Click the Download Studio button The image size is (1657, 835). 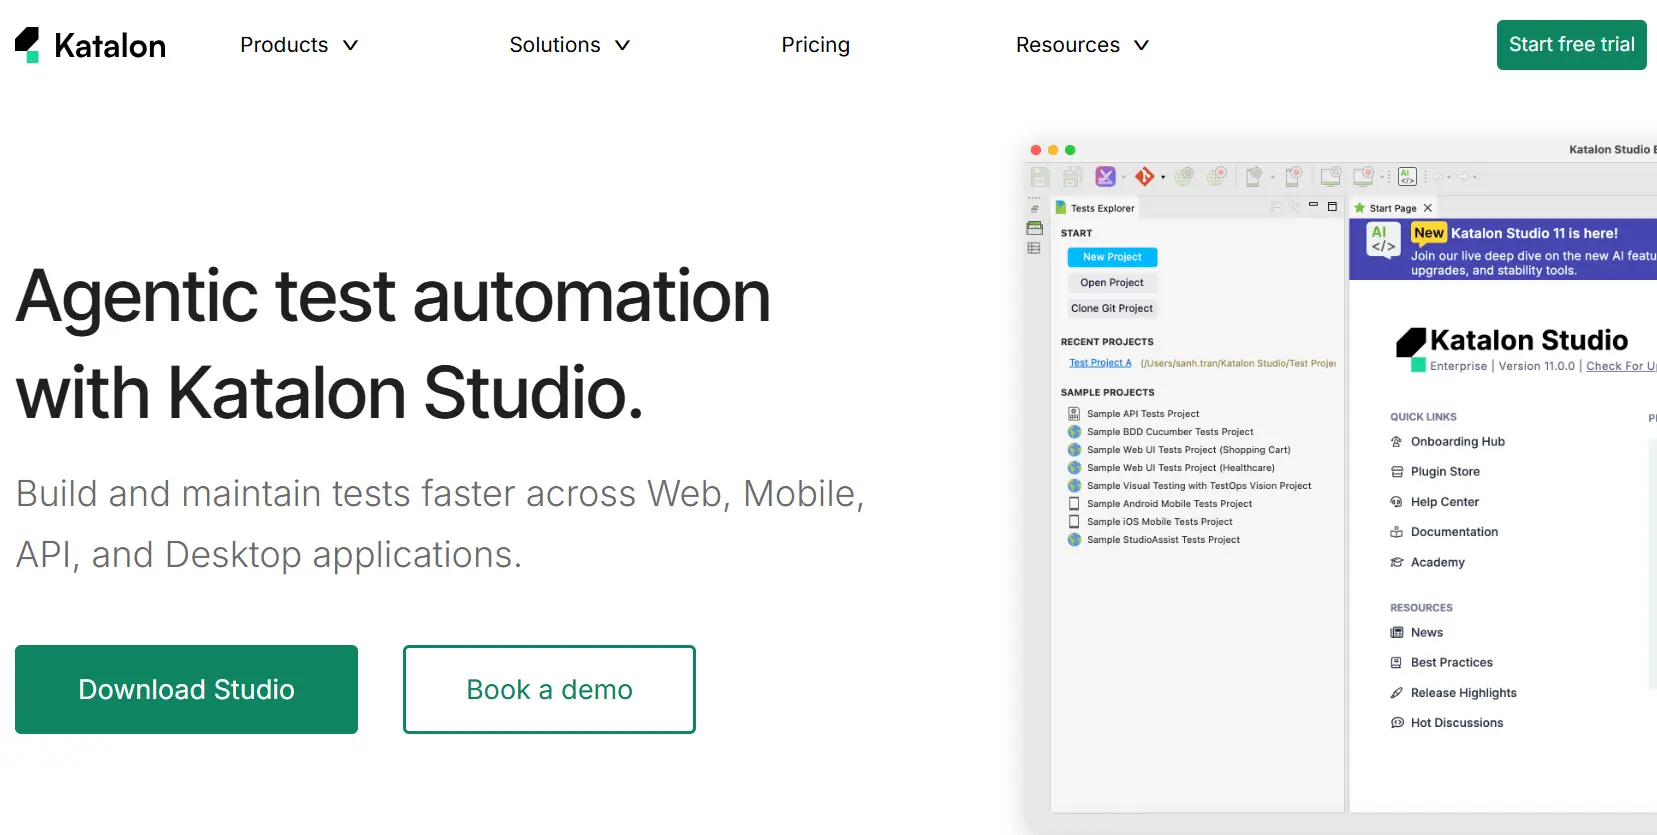186,689
